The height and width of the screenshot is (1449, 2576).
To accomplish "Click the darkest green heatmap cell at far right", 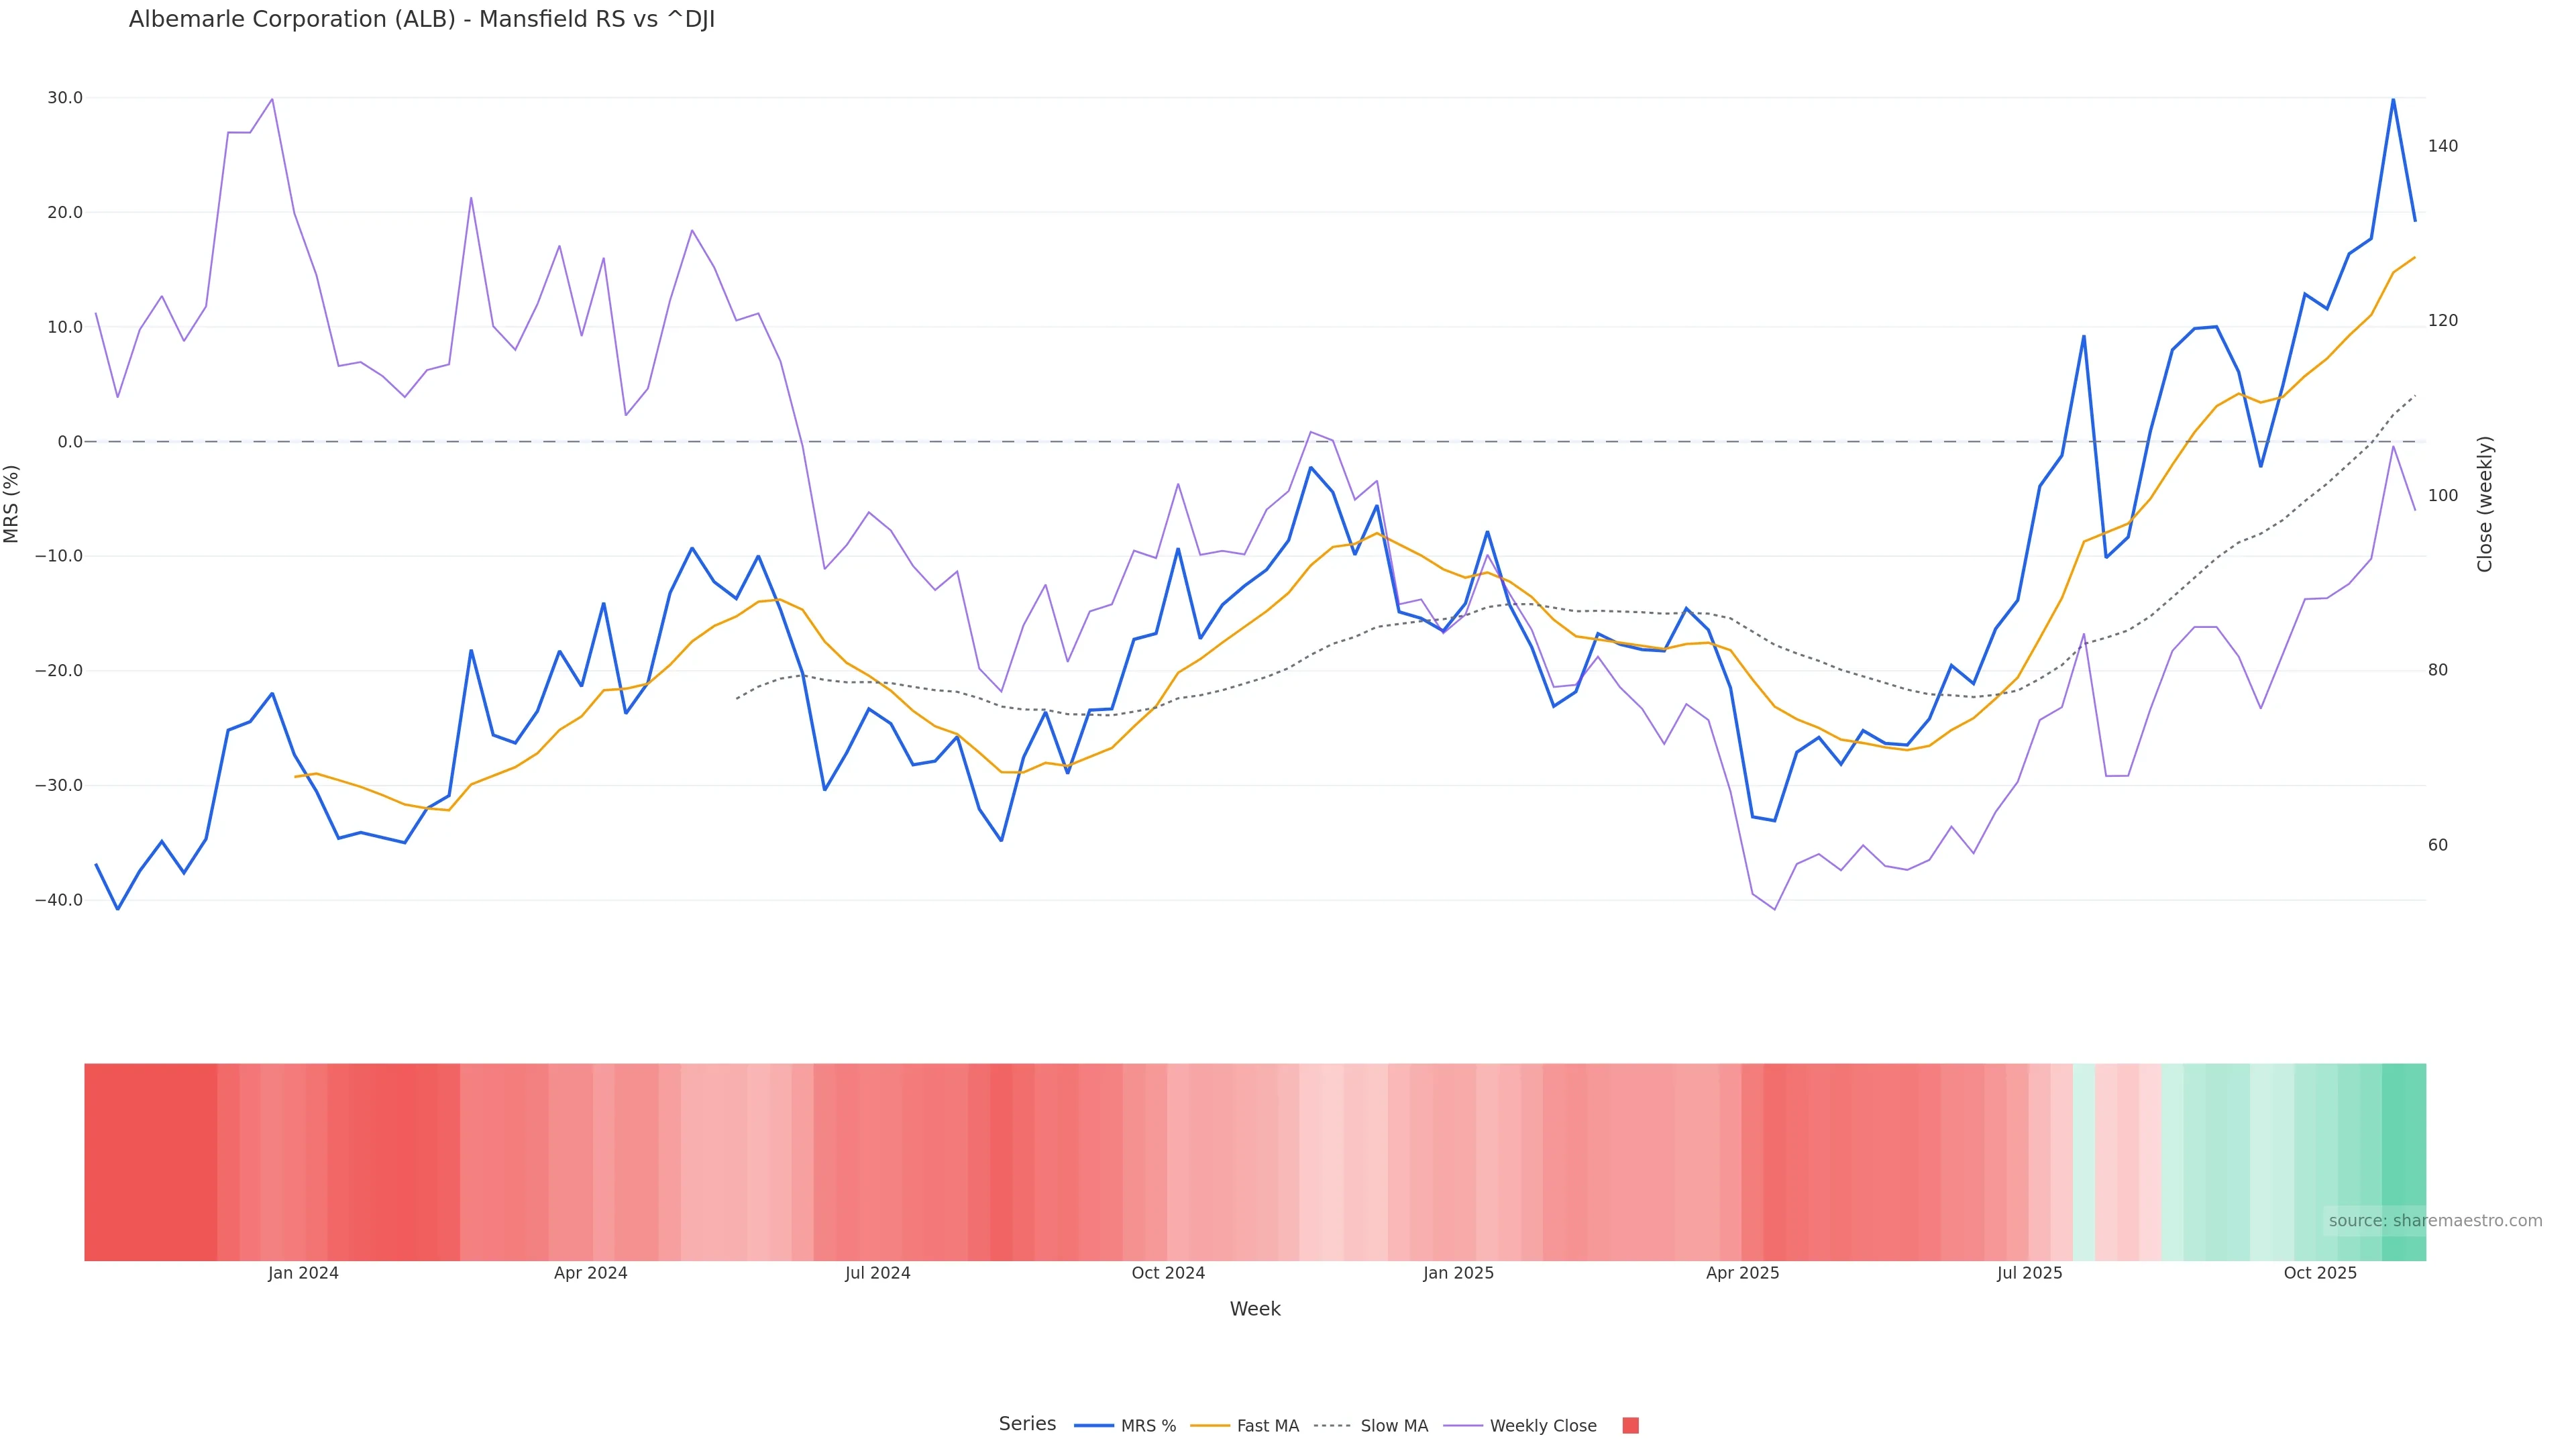I will [2403, 1160].
